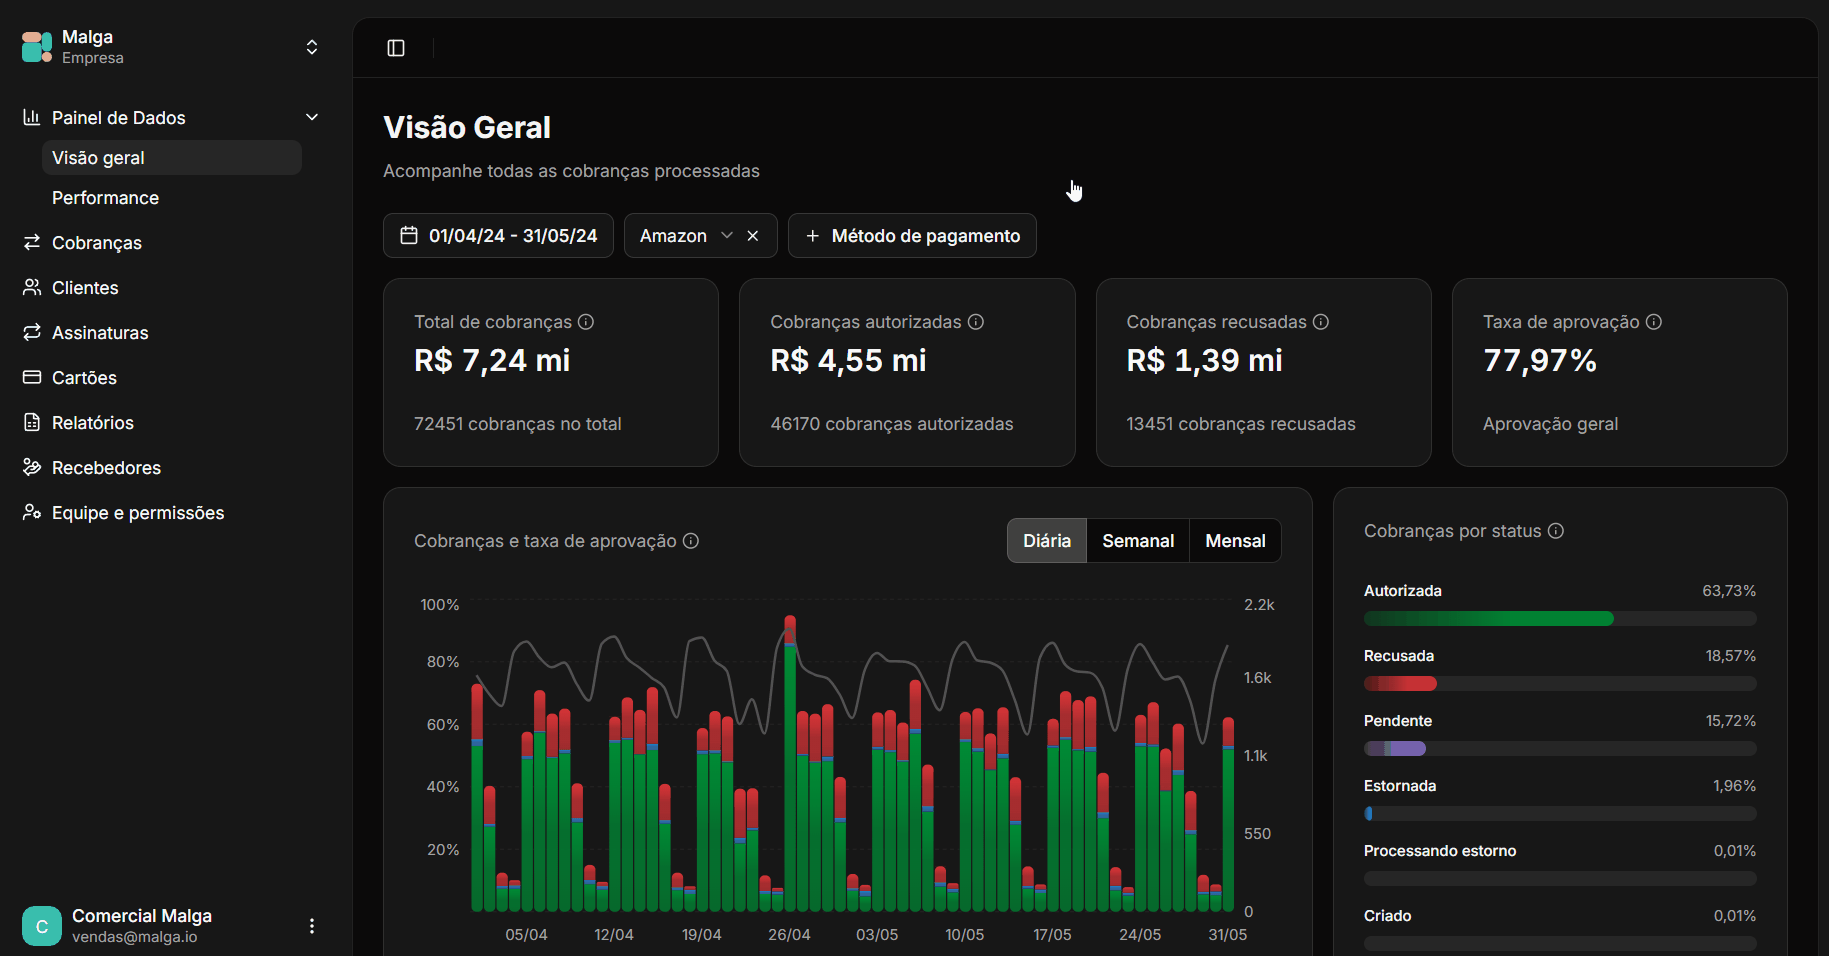The image size is (1829, 956).
Task: Click the Recebedores icon
Action: 32,467
